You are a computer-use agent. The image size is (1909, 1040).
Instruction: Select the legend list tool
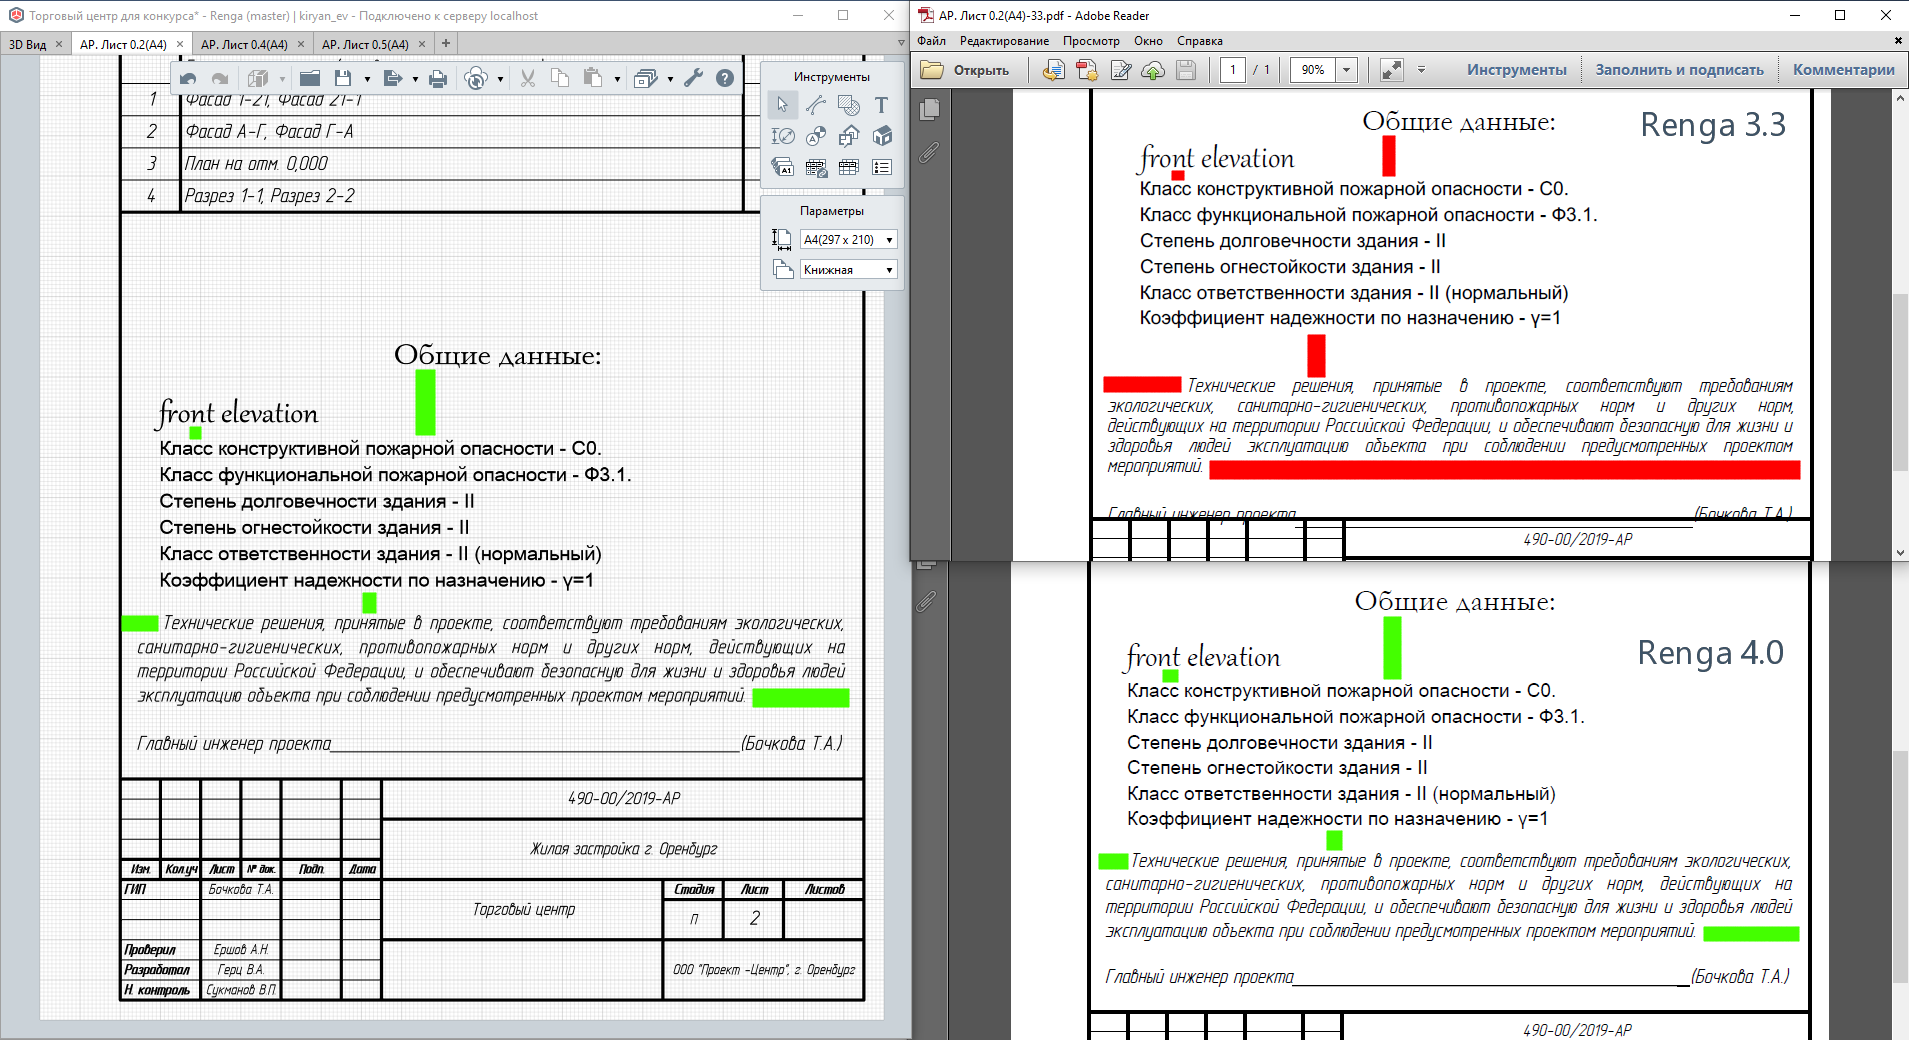[x=882, y=167]
